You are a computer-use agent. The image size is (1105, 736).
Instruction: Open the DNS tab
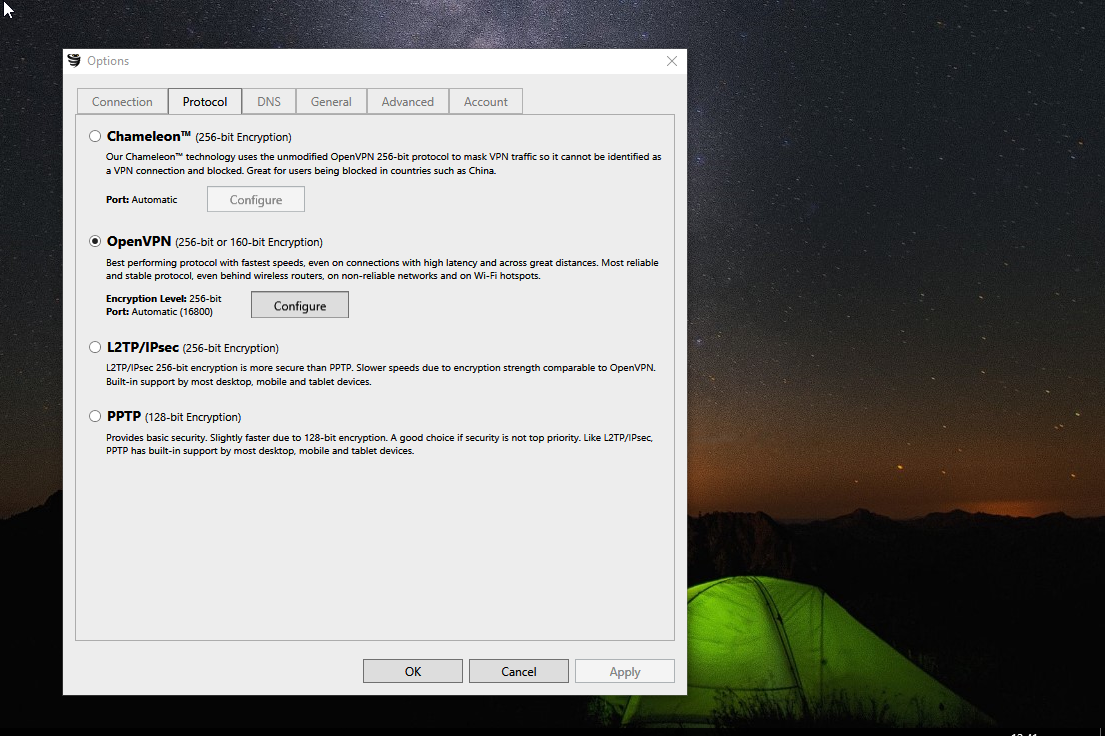(x=268, y=102)
